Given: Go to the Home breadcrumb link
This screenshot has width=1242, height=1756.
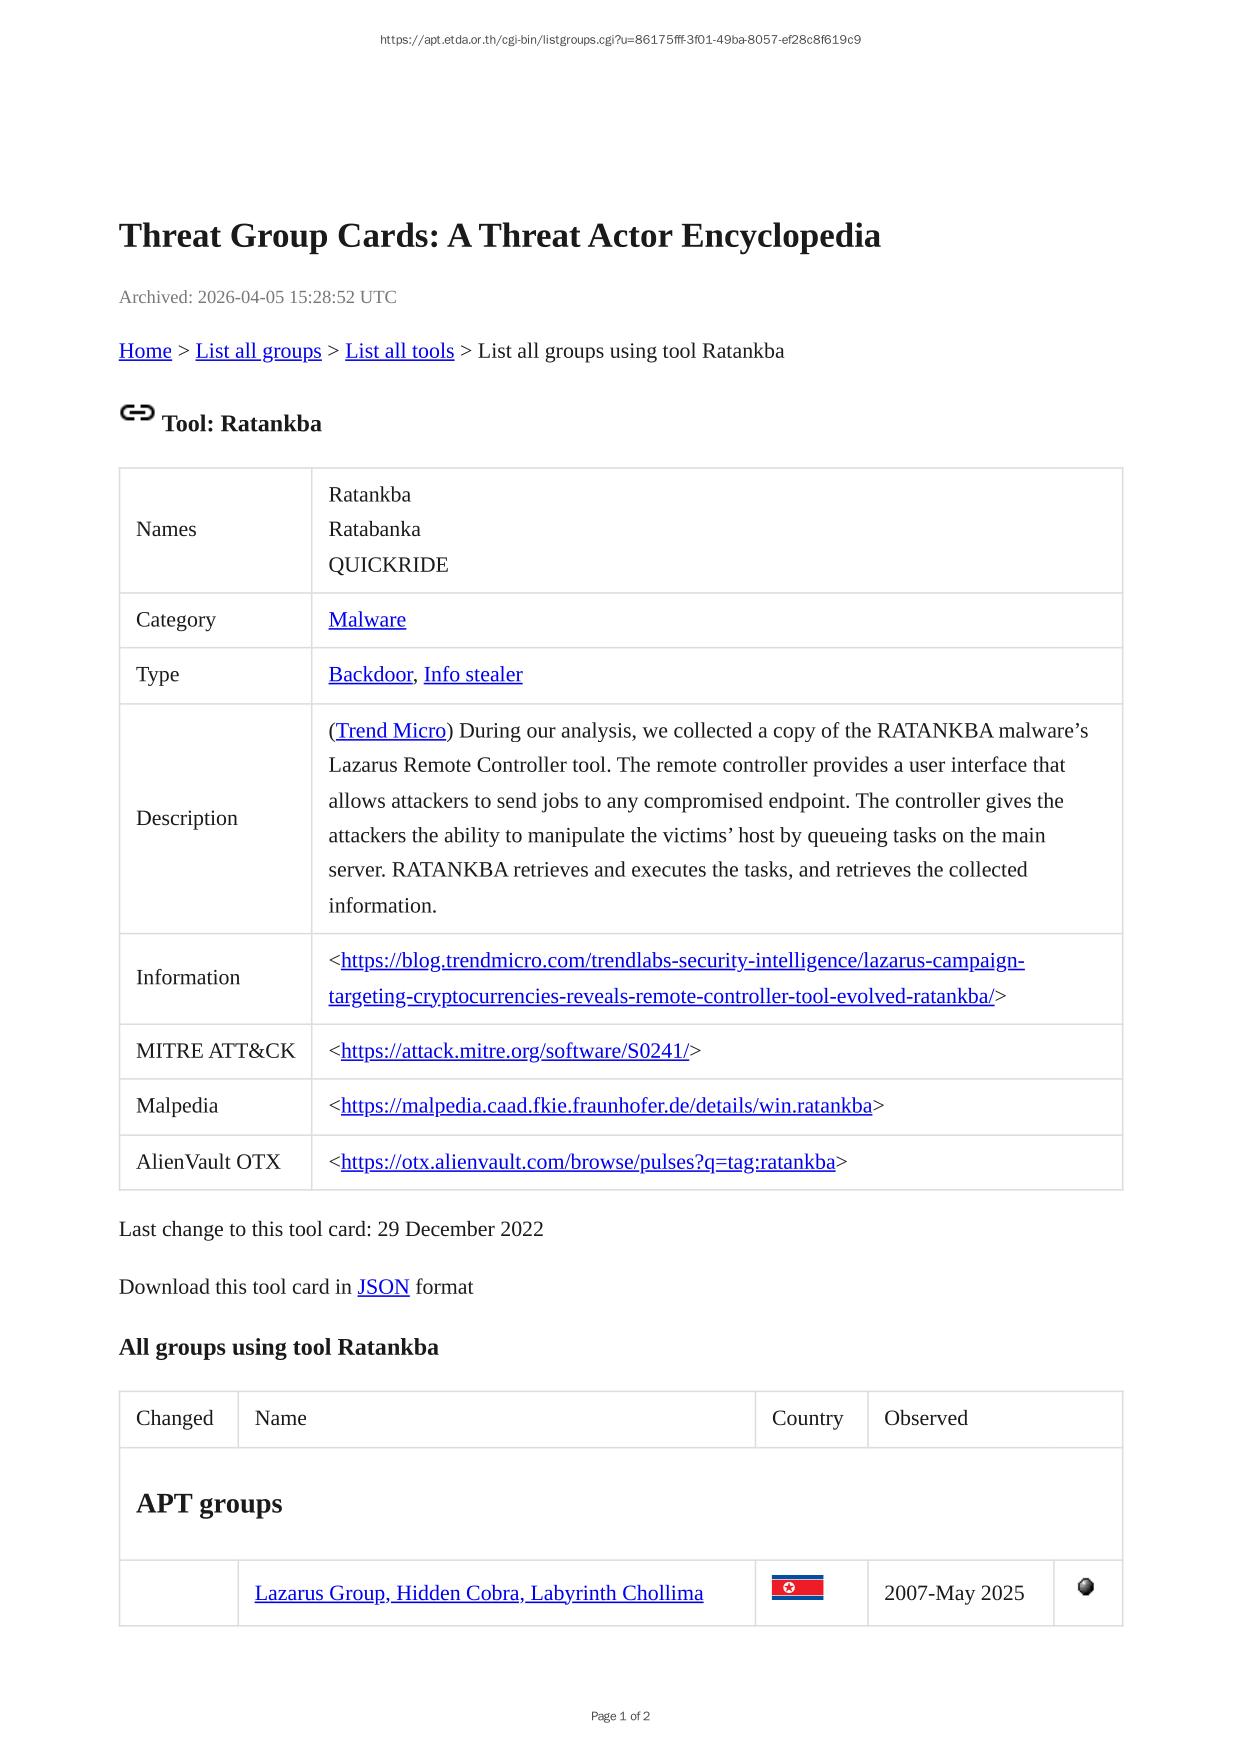Looking at the screenshot, I should coord(145,351).
